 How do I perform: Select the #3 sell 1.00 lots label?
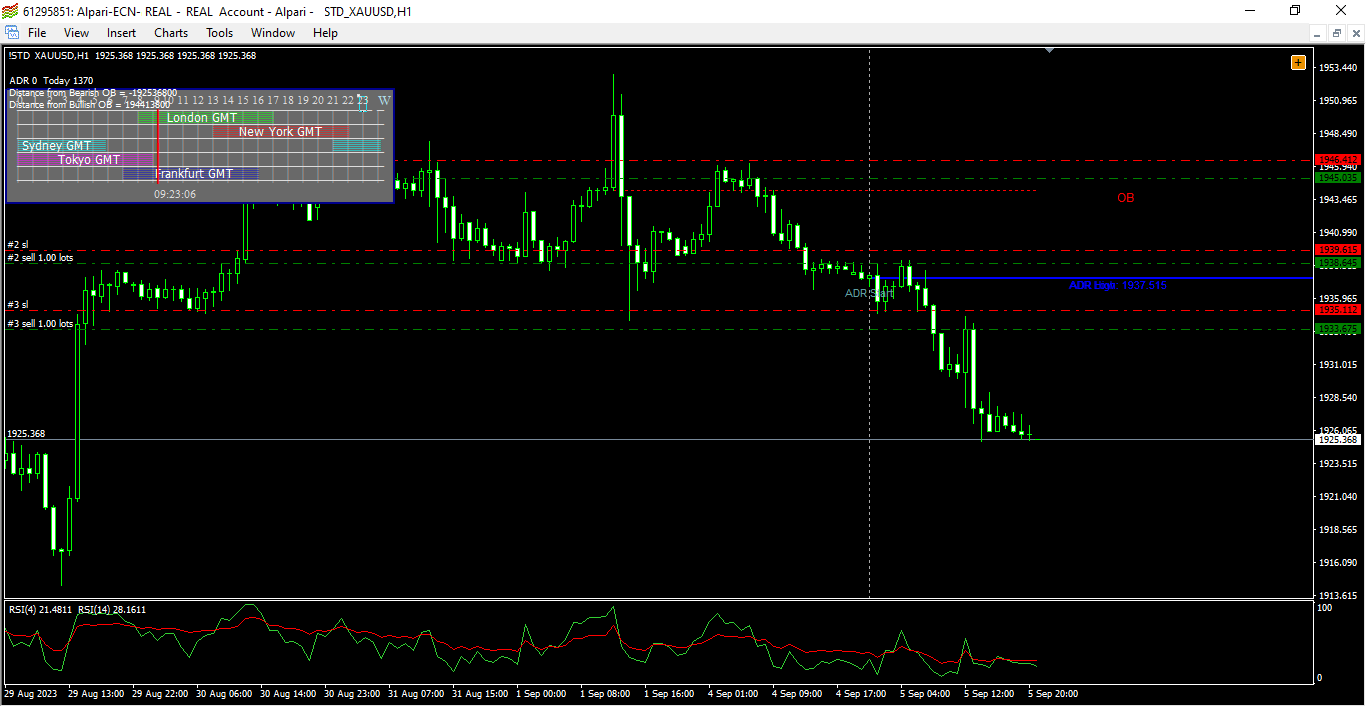tap(40, 323)
